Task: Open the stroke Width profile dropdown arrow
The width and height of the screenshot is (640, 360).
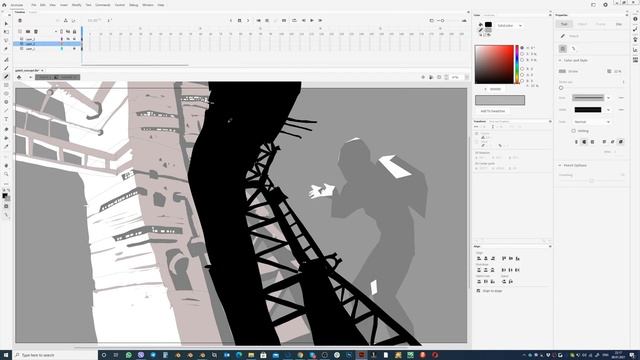Action: click(608, 110)
